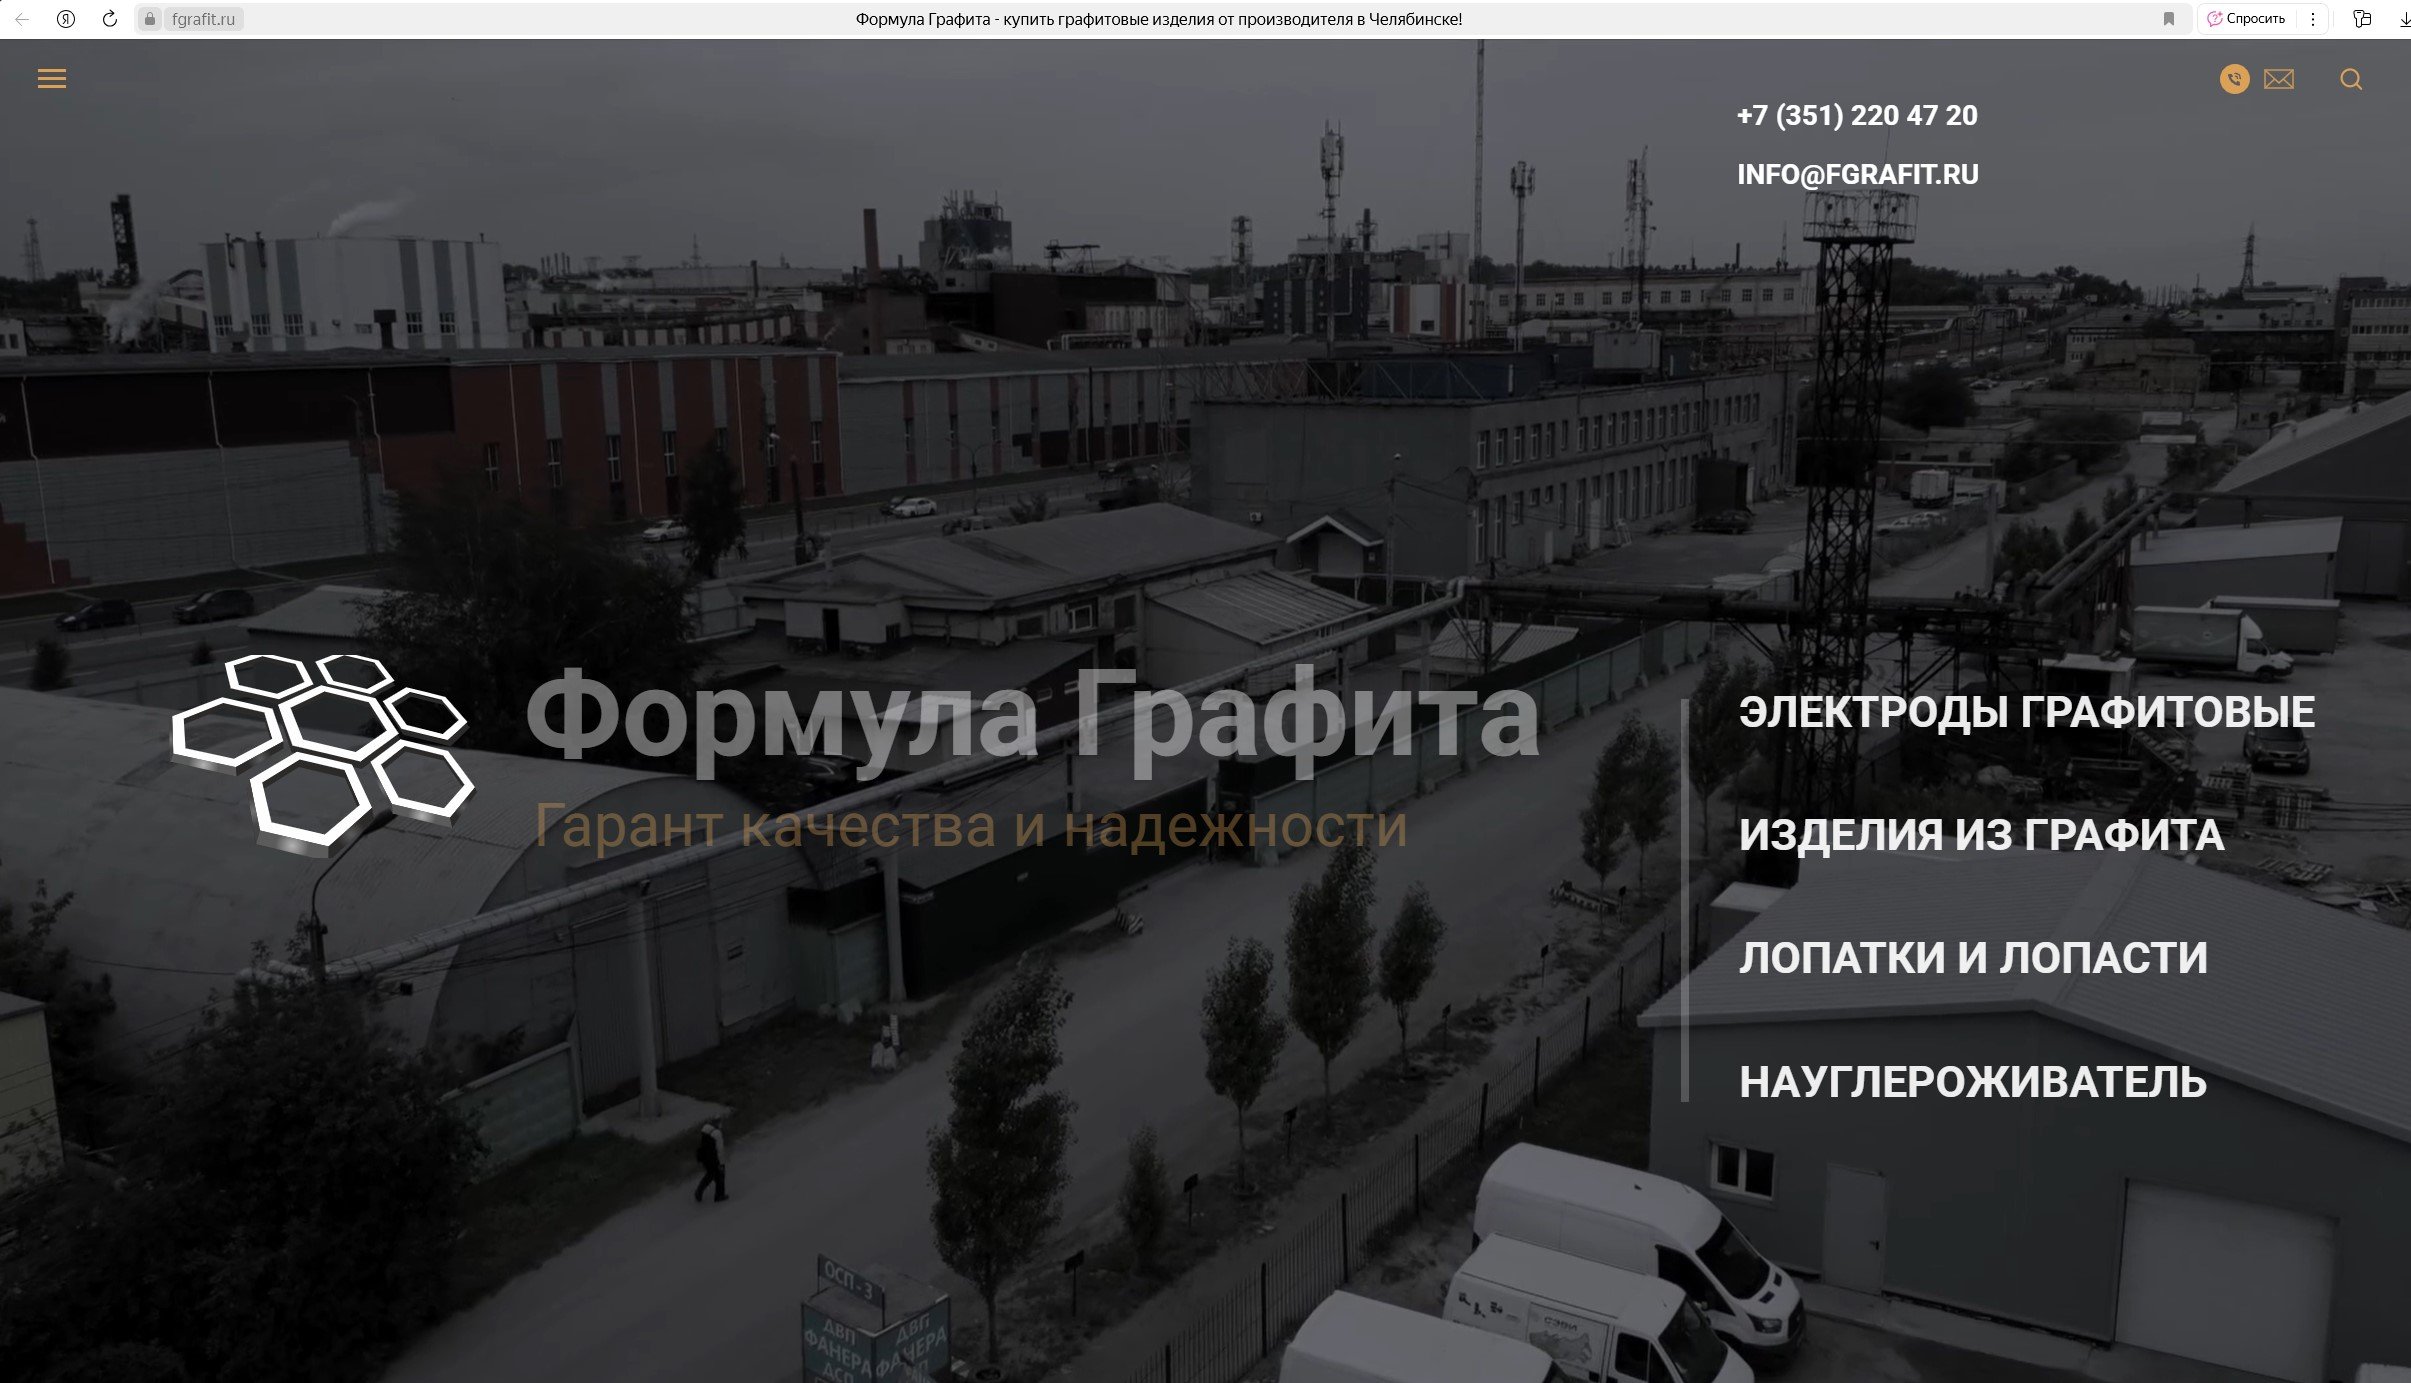The width and height of the screenshot is (2411, 1383).
Task: Click the Спросить assistant button
Action: pyautogui.click(x=2247, y=19)
